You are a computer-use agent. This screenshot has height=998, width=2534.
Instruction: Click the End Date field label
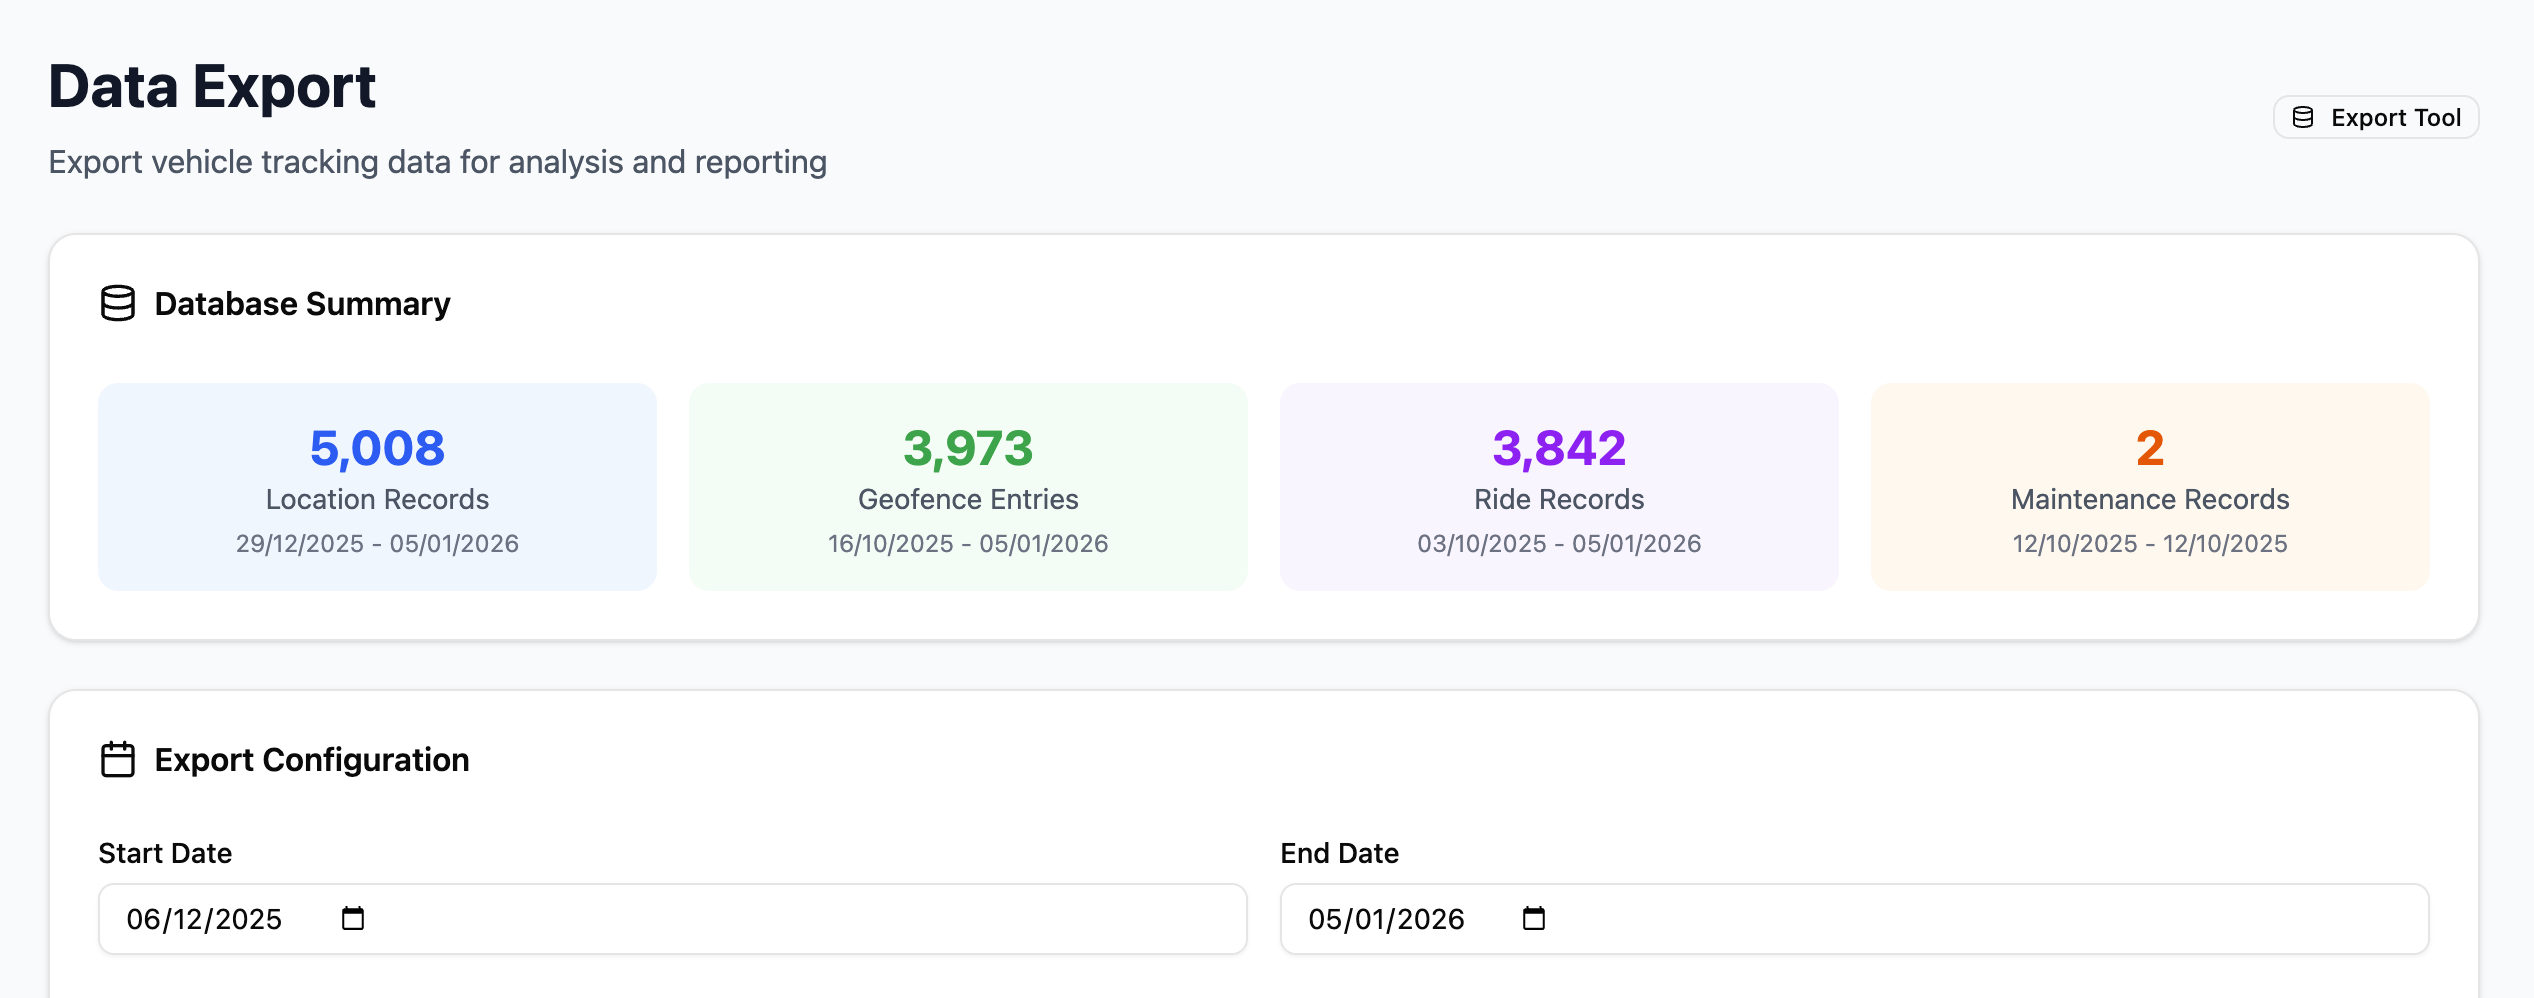[x=1339, y=853]
